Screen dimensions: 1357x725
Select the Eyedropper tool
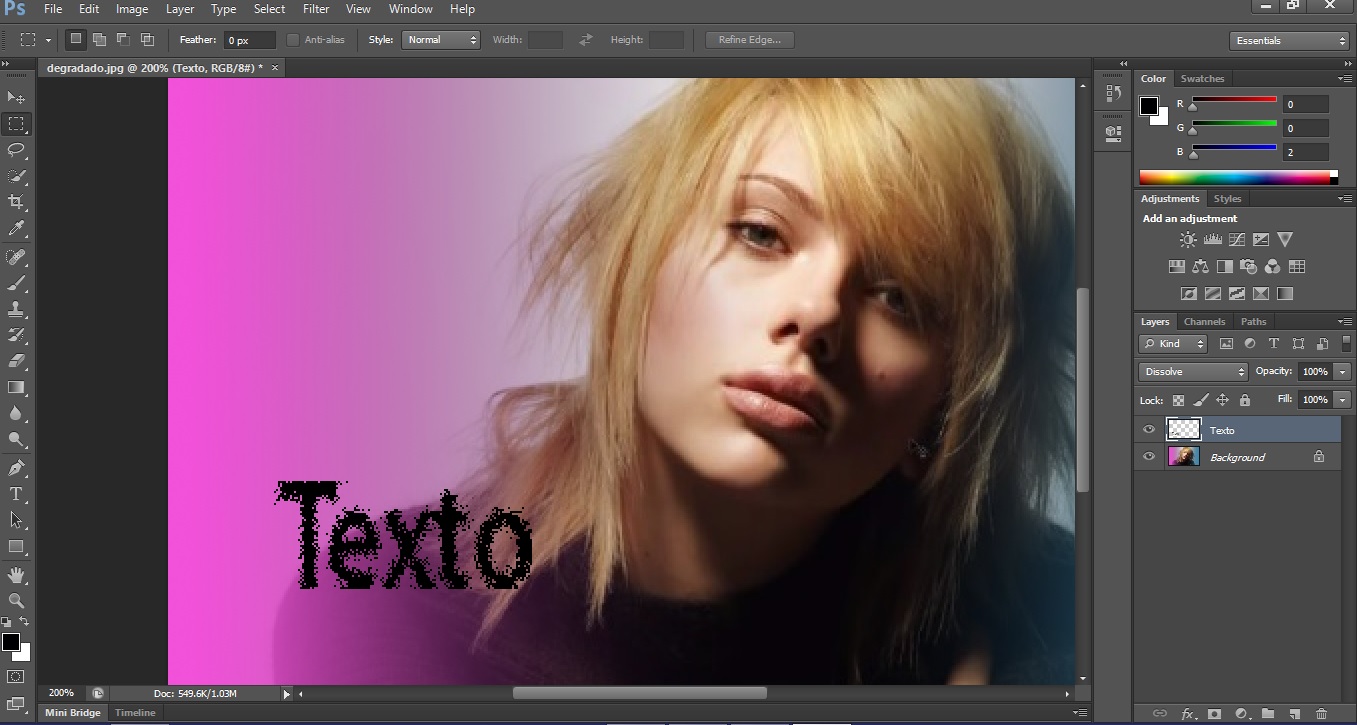[16, 229]
